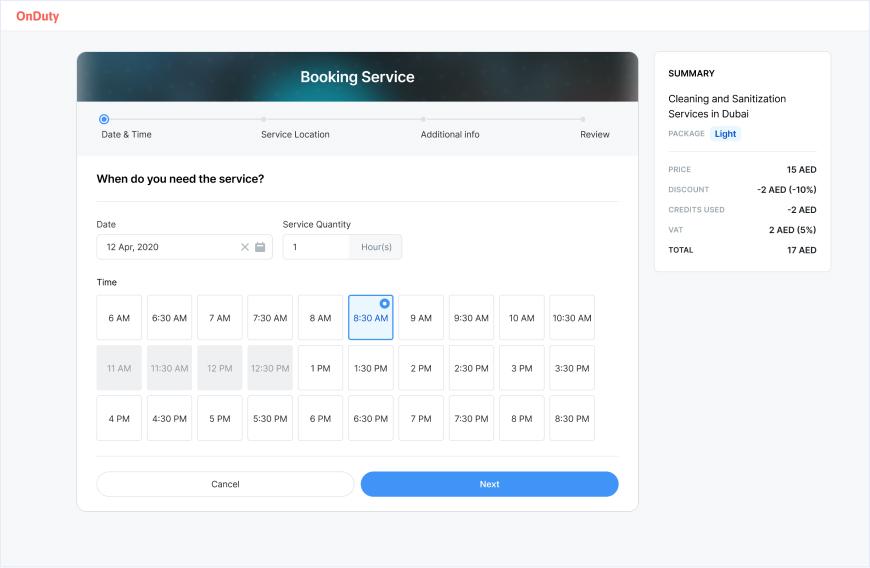Click the Next button

(x=489, y=484)
